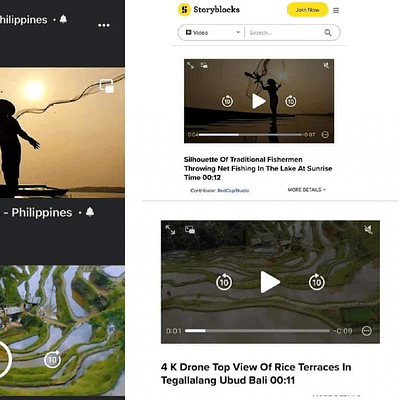Skip forward 10 seconds on fisherman video
This screenshot has height=400, width=400.
291,101
